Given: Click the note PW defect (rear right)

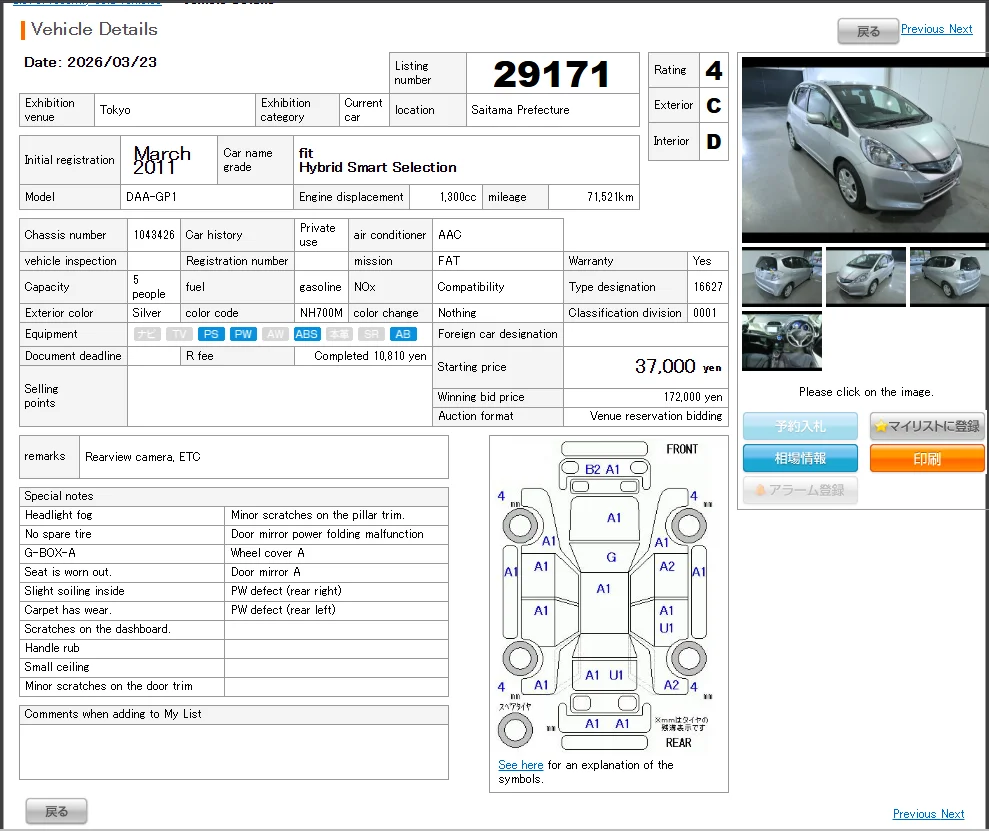Looking at the screenshot, I should click(x=286, y=591).
